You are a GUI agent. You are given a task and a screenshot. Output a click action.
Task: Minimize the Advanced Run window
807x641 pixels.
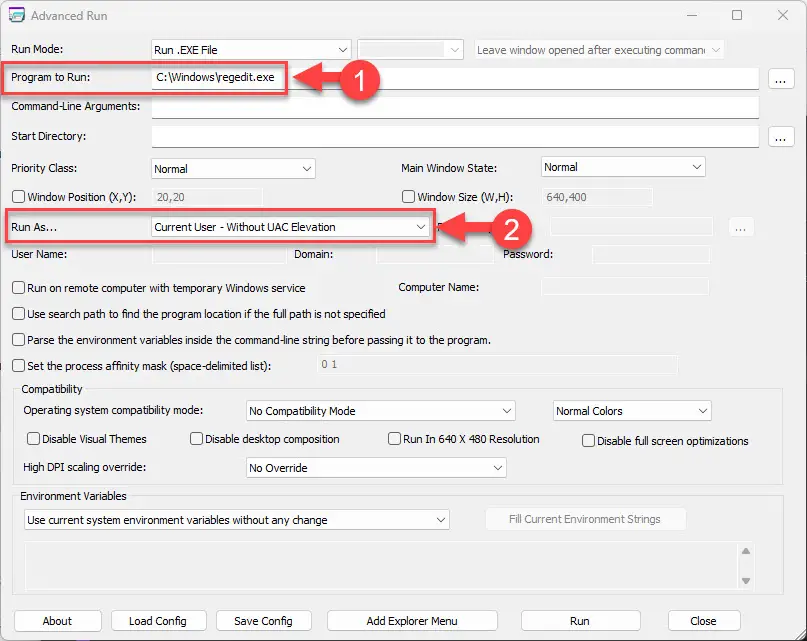[692, 15]
